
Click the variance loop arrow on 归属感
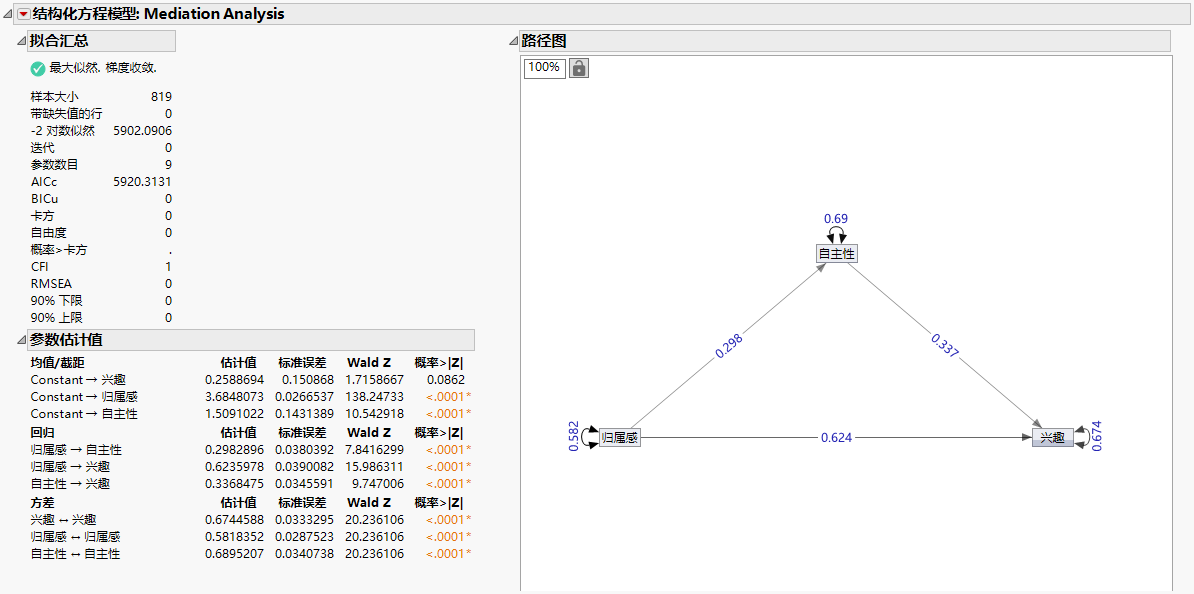[x=589, y=437]
